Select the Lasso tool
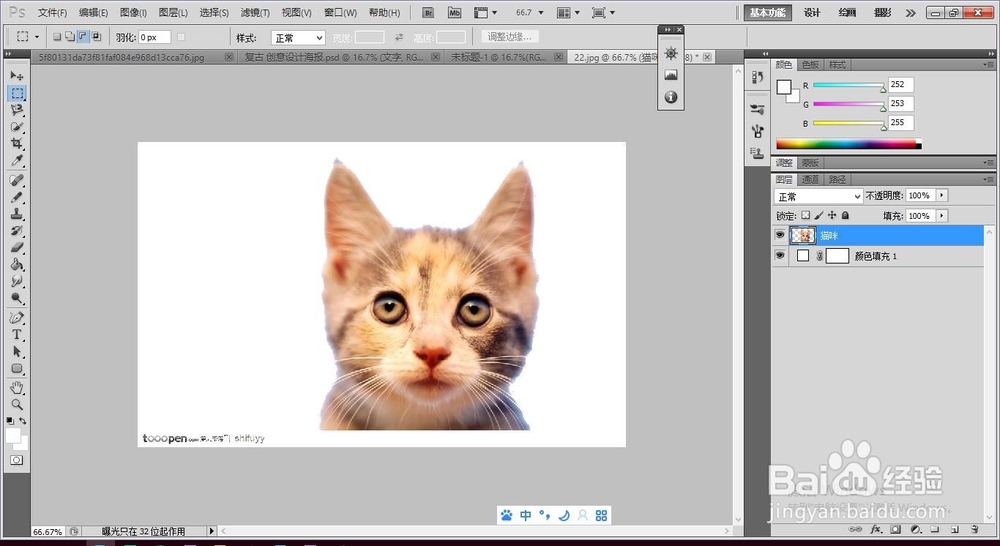Viewport: 1000px width, 546px height. [x=17, y=110]
